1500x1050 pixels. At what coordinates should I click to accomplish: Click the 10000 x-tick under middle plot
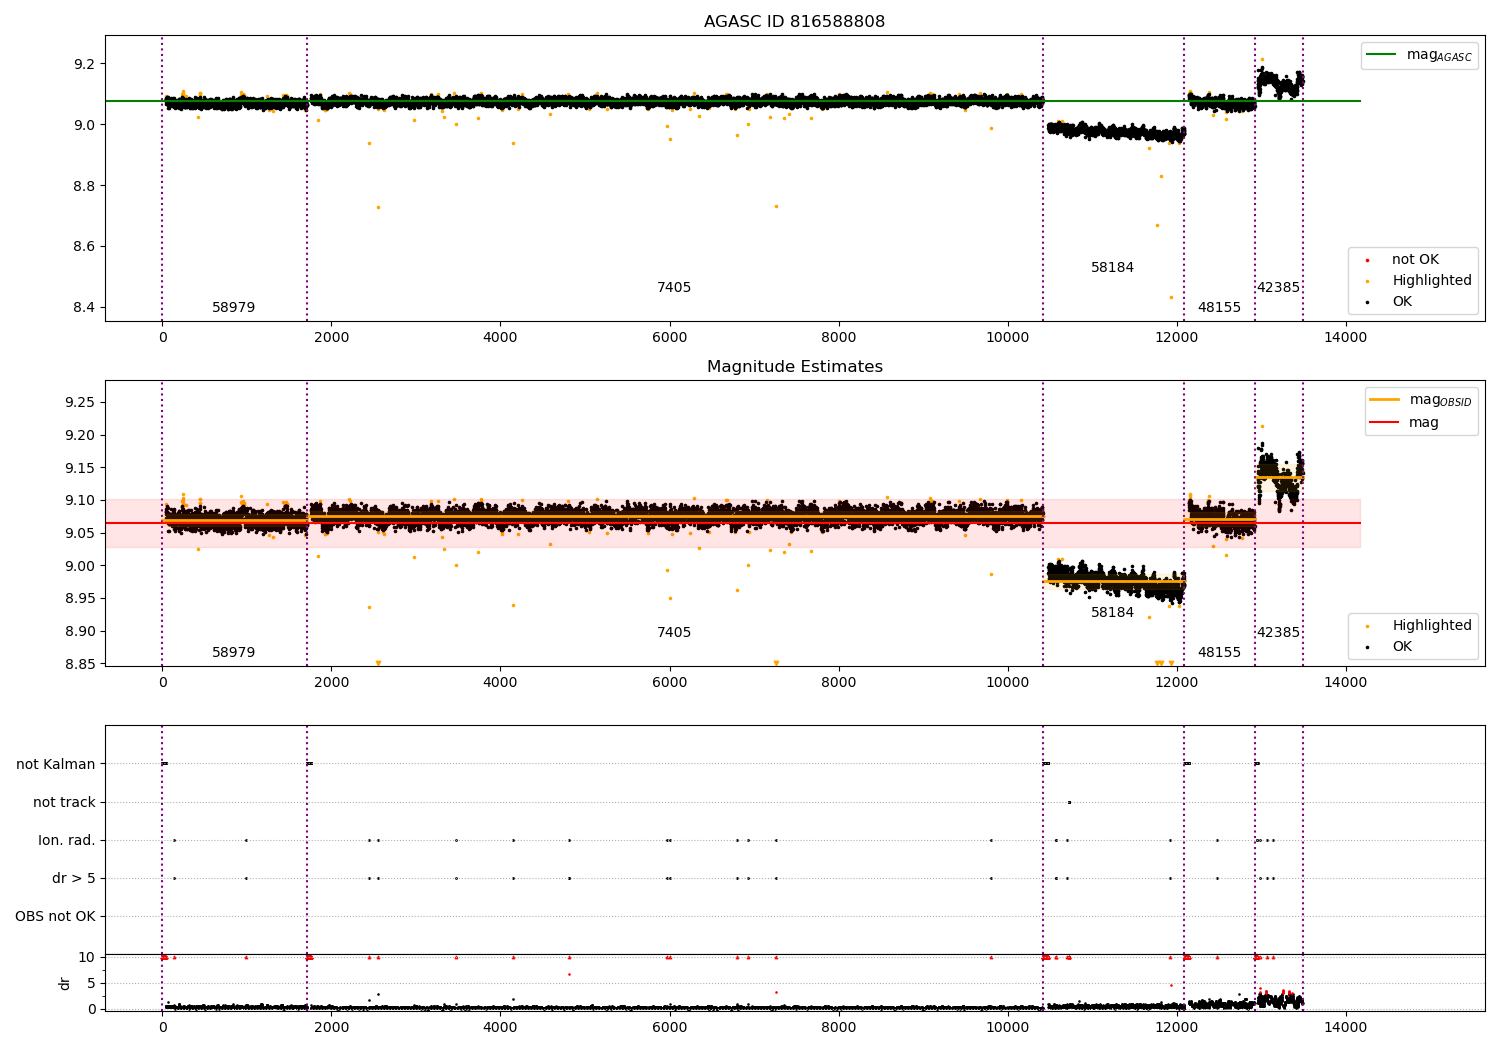point(1007,682)
